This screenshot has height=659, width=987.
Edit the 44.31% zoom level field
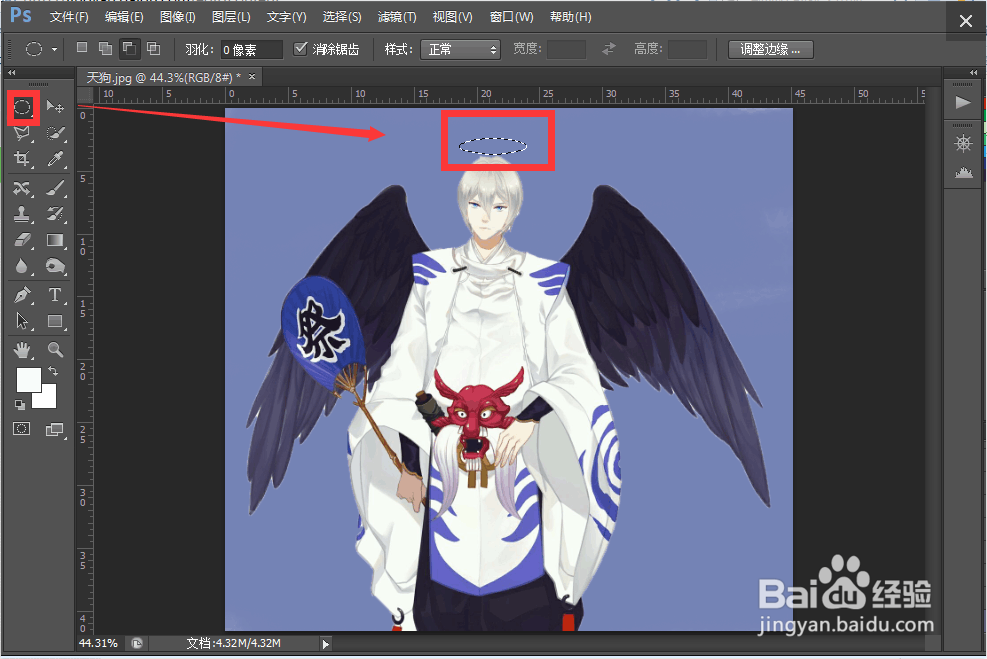click(x=98, y=643)
